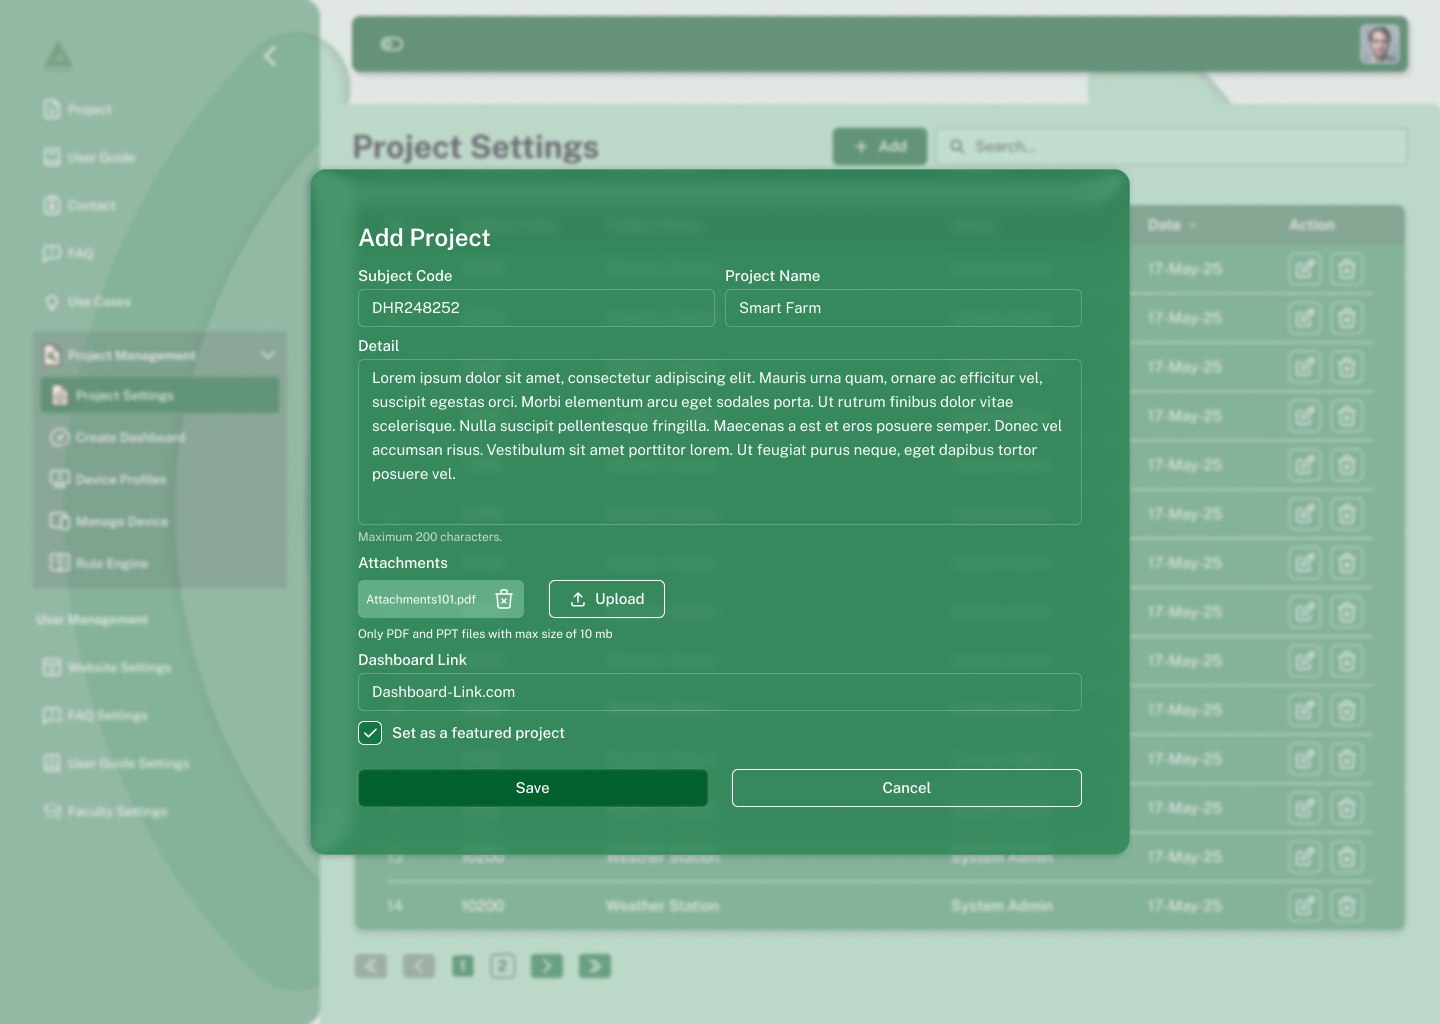Open Rule Engine sidebar item

coord(99,563)
